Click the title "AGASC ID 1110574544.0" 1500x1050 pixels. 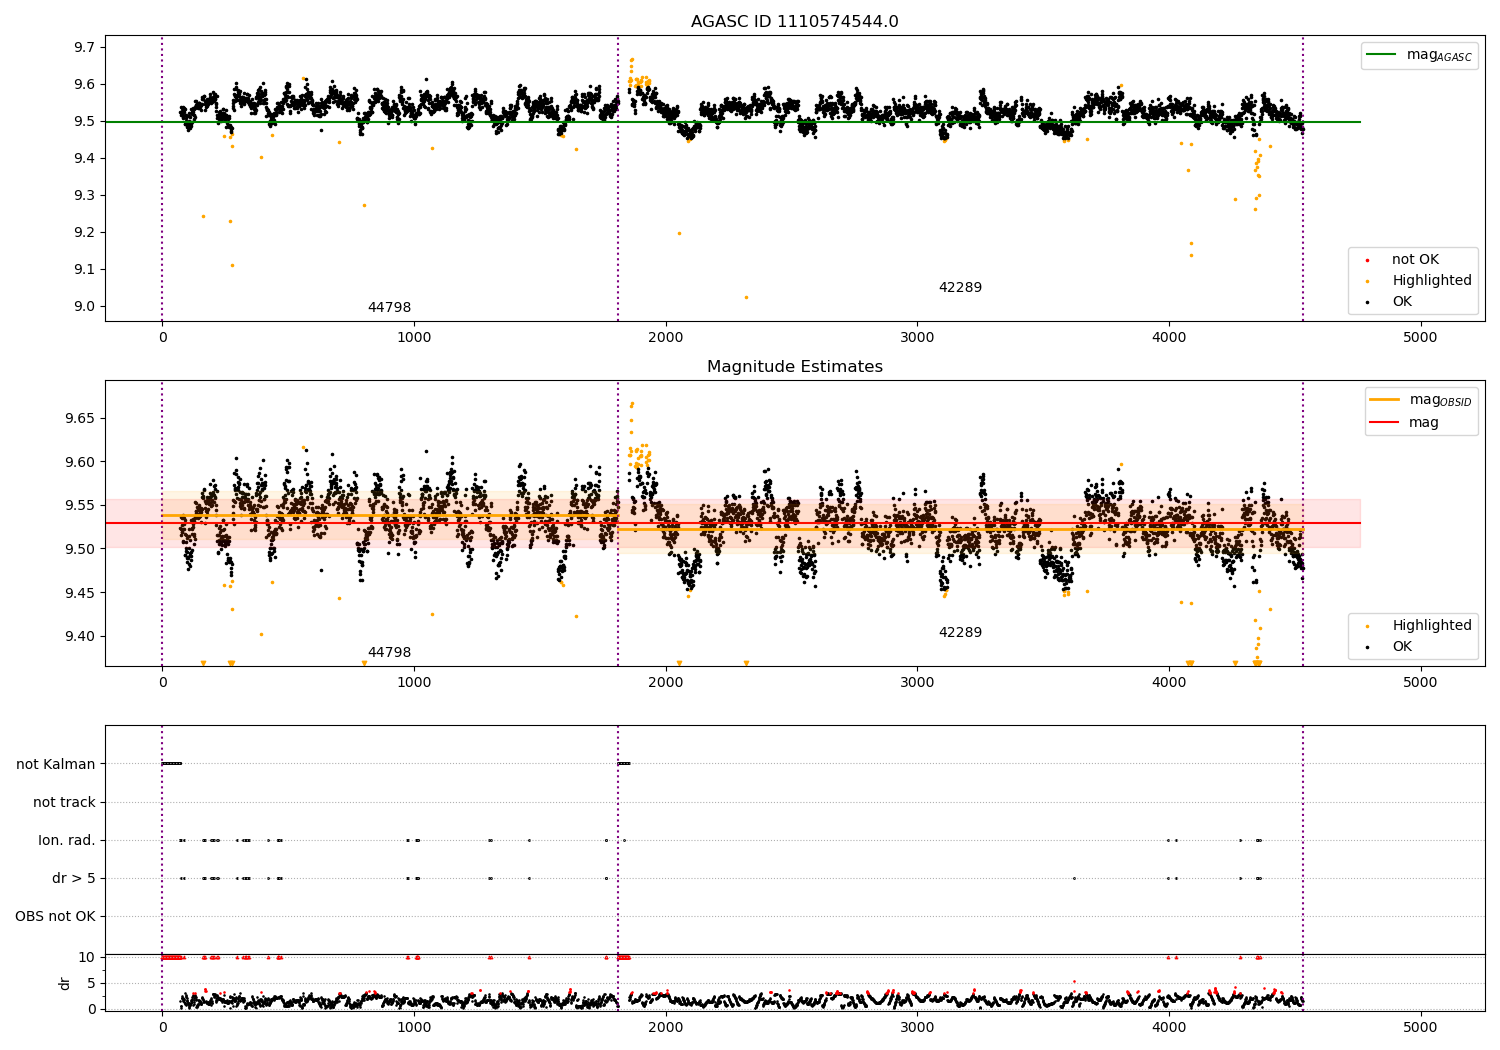[794, 22]
